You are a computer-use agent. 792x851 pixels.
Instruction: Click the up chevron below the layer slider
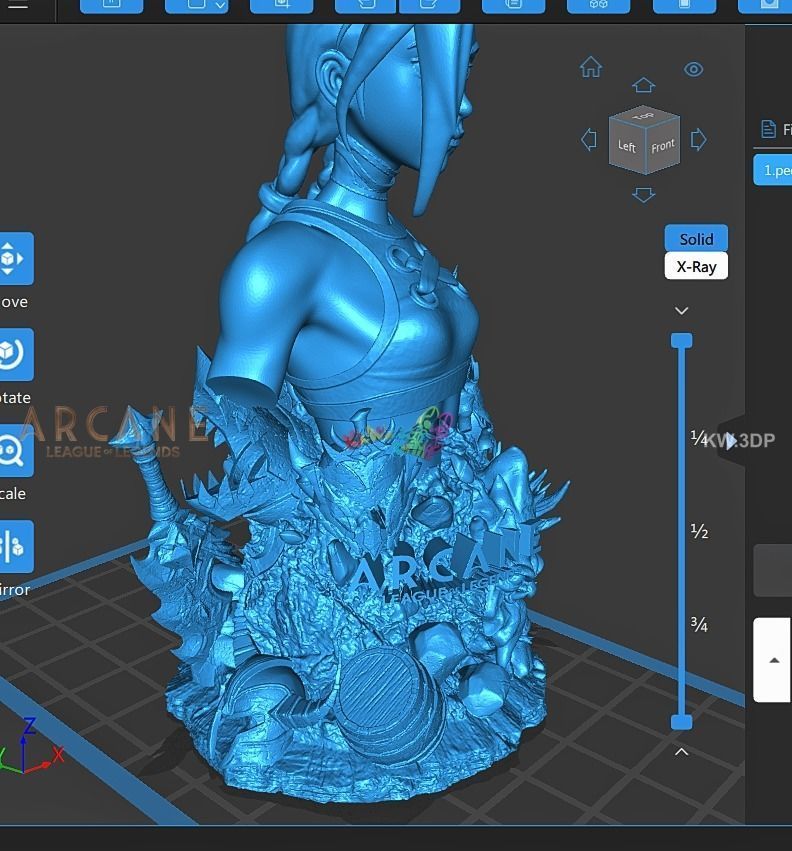point(682,752)
